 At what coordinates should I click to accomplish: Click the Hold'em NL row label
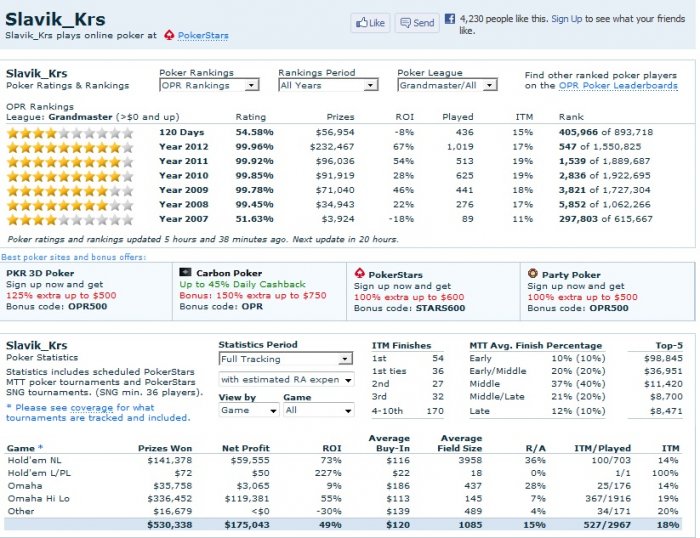tap(34, 460)
